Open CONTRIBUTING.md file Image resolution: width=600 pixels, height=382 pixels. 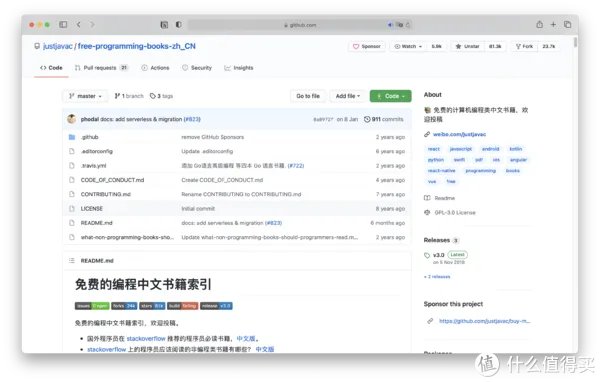[x=106, y=194]
